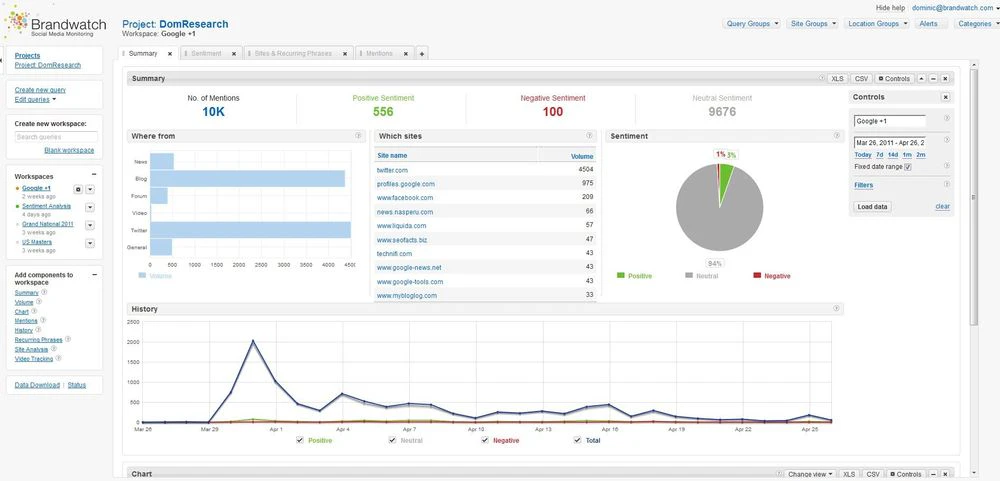
Task: Open help icon next to Summary component link
Action: [x=44, y=292]
